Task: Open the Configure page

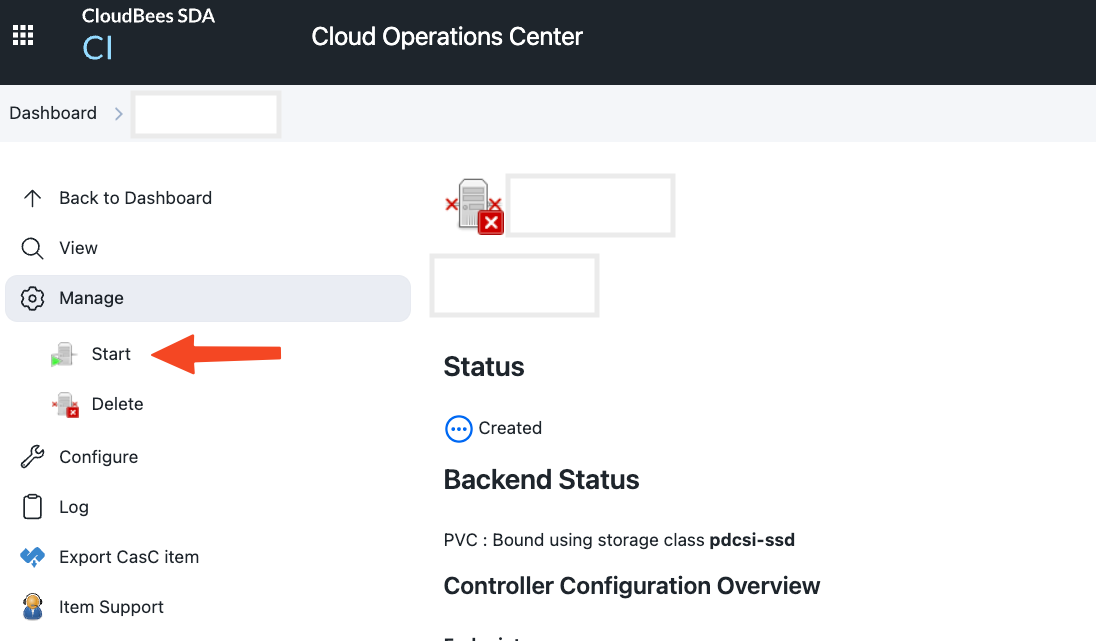Action: tap(99, 457)
